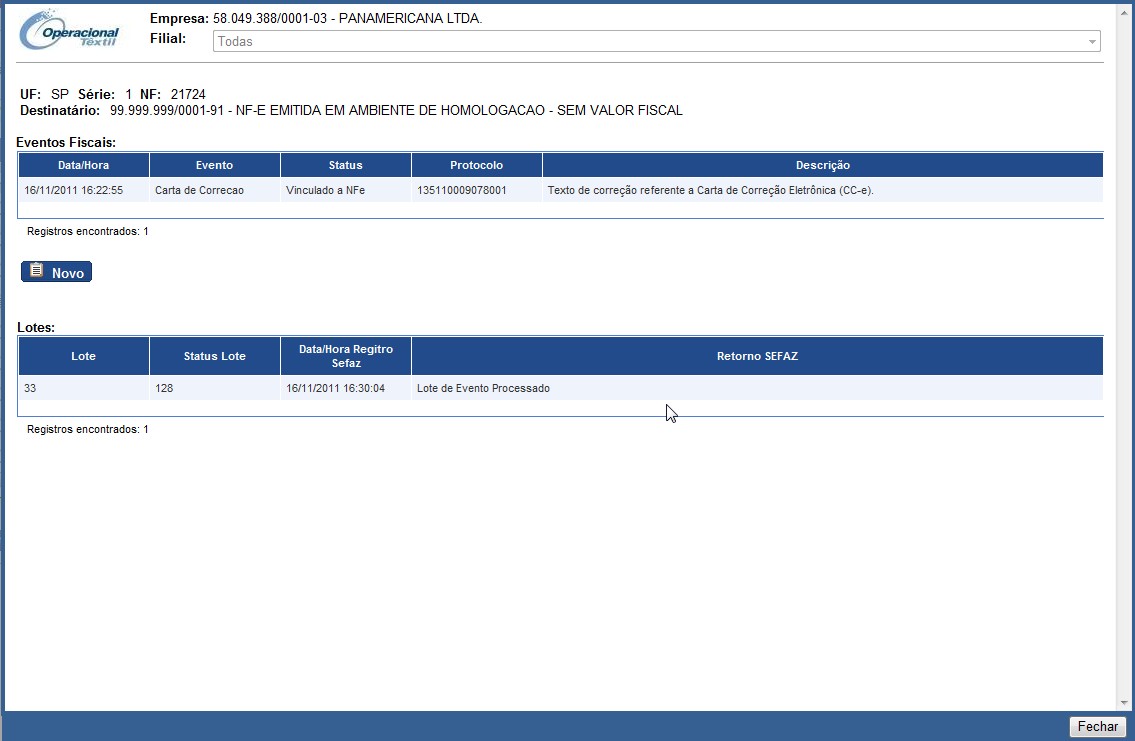1135x741 pixels.
Task: Click the Protocolo column header
Action: (x=476, y=165)
